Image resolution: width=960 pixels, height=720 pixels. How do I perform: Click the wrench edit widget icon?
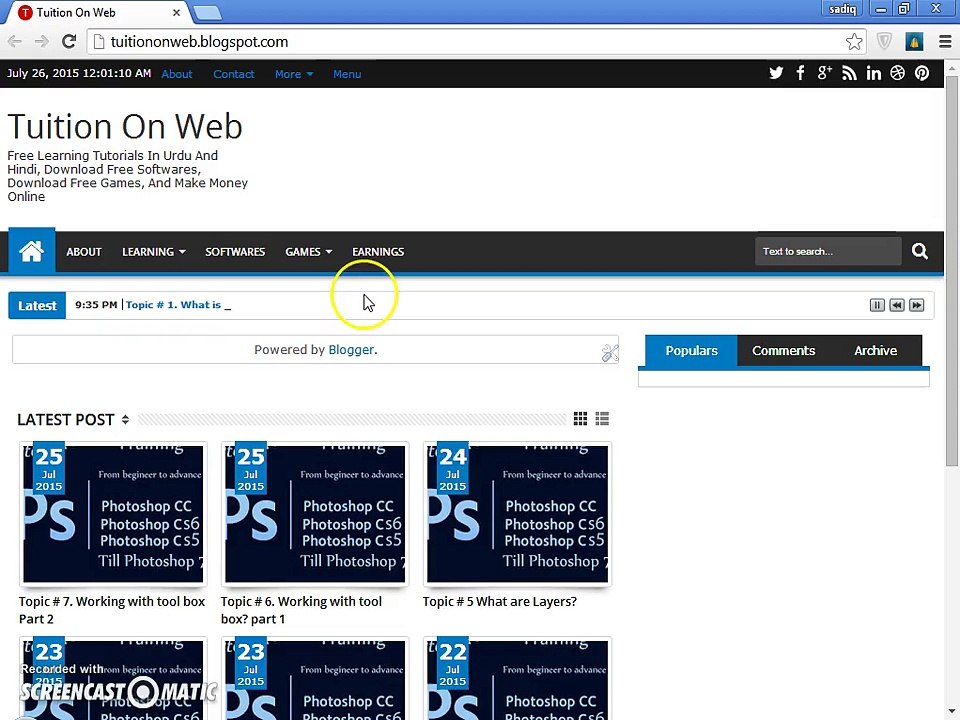pos(610,353)
